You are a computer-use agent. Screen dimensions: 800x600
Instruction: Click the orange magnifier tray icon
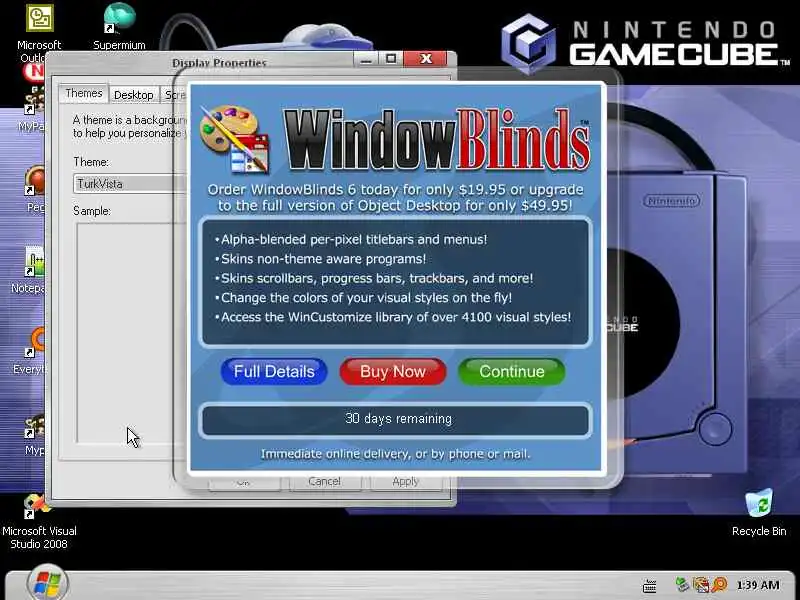[x=719, y=585]
